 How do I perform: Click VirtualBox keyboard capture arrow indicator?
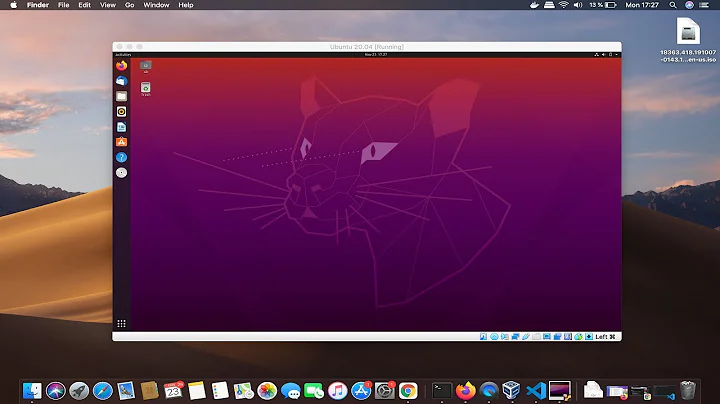tap(589, 337)
